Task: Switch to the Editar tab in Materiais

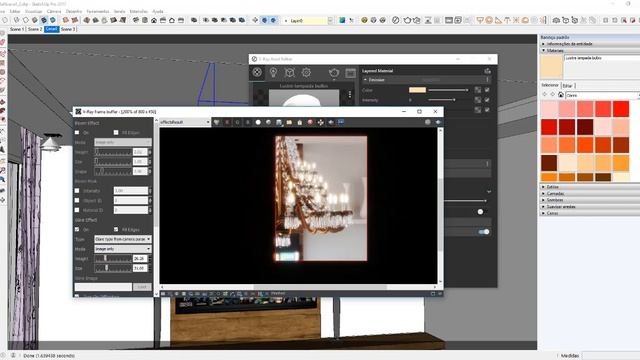Action: [567, 86]
